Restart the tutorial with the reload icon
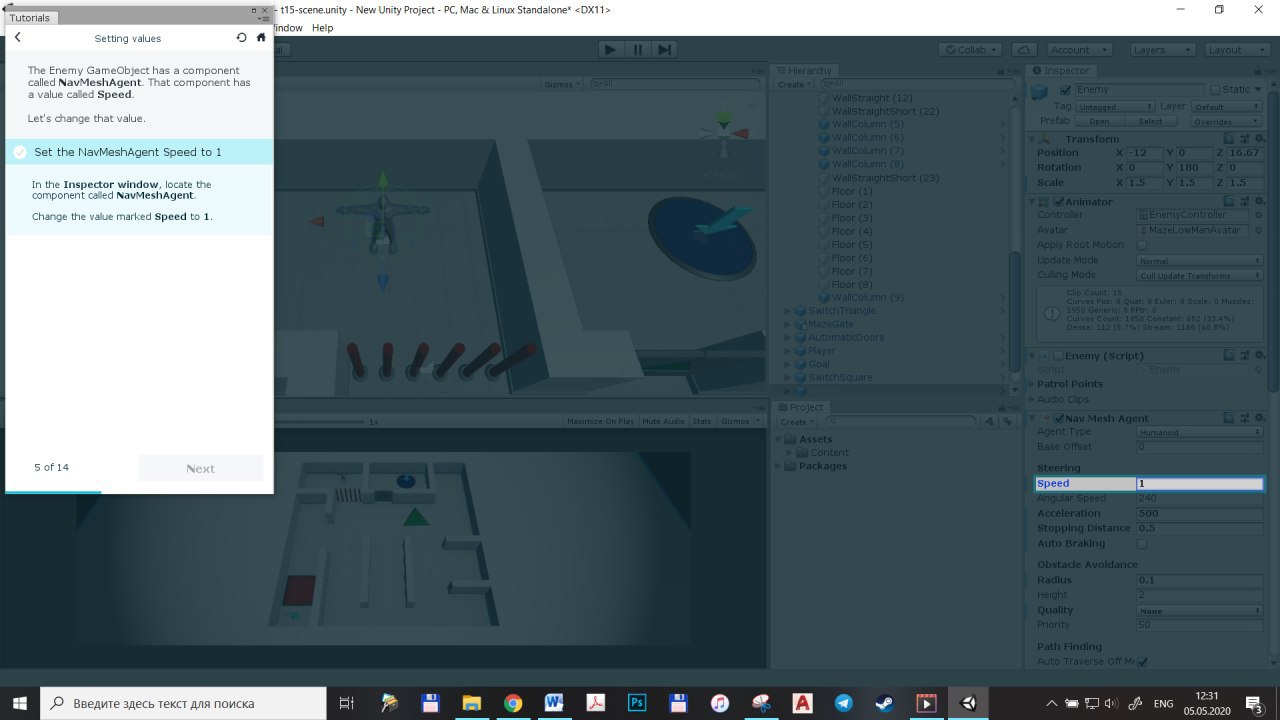 (241, 37)
